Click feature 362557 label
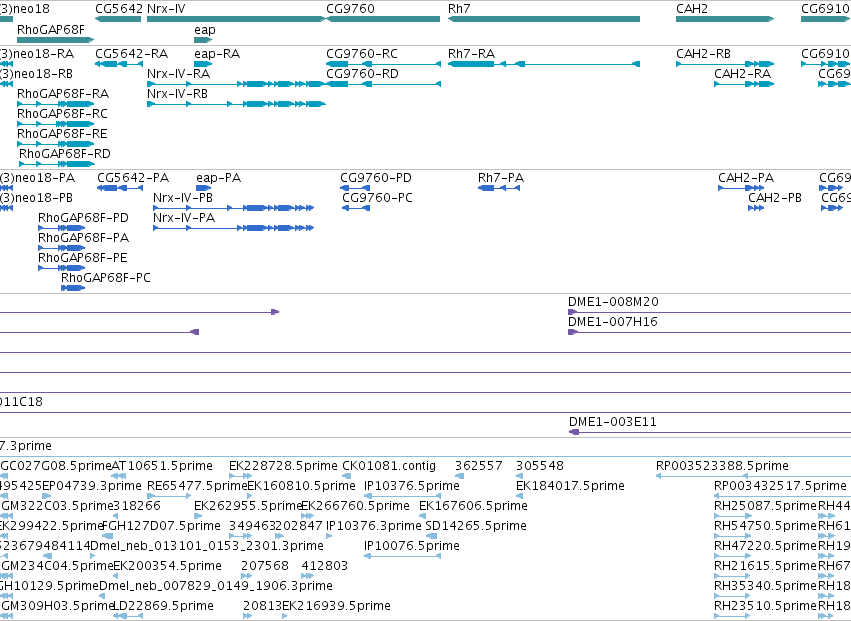Viewport: 851px width, 621px height. (479, 466)
